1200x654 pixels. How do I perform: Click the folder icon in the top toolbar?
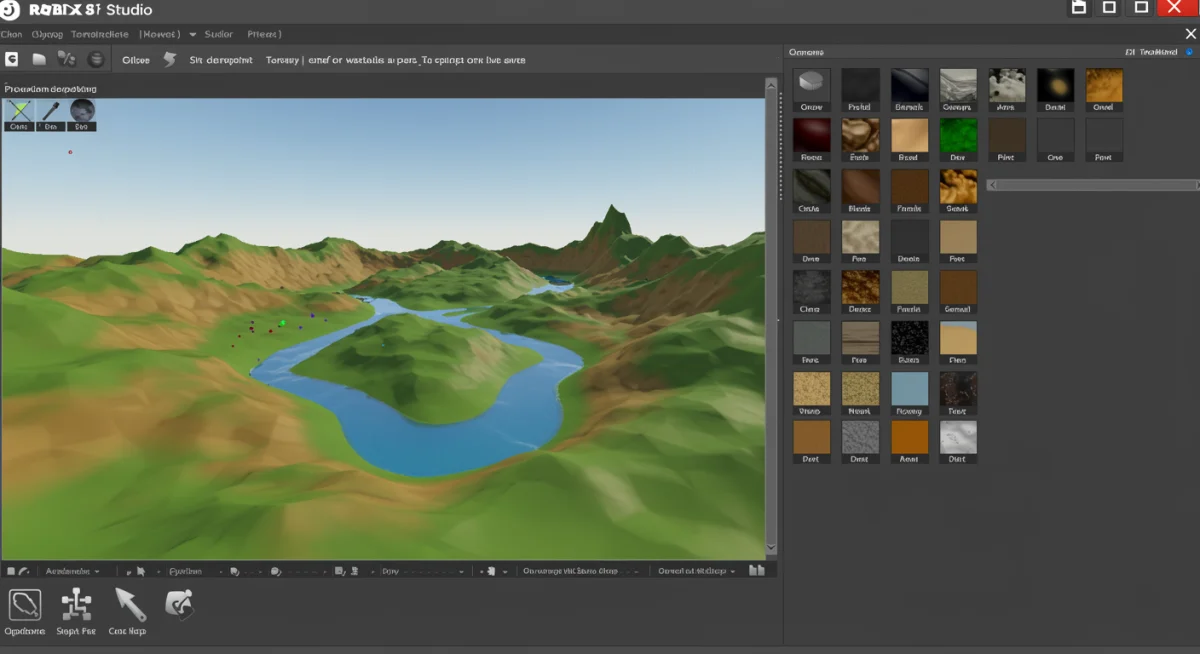point(39,59)
